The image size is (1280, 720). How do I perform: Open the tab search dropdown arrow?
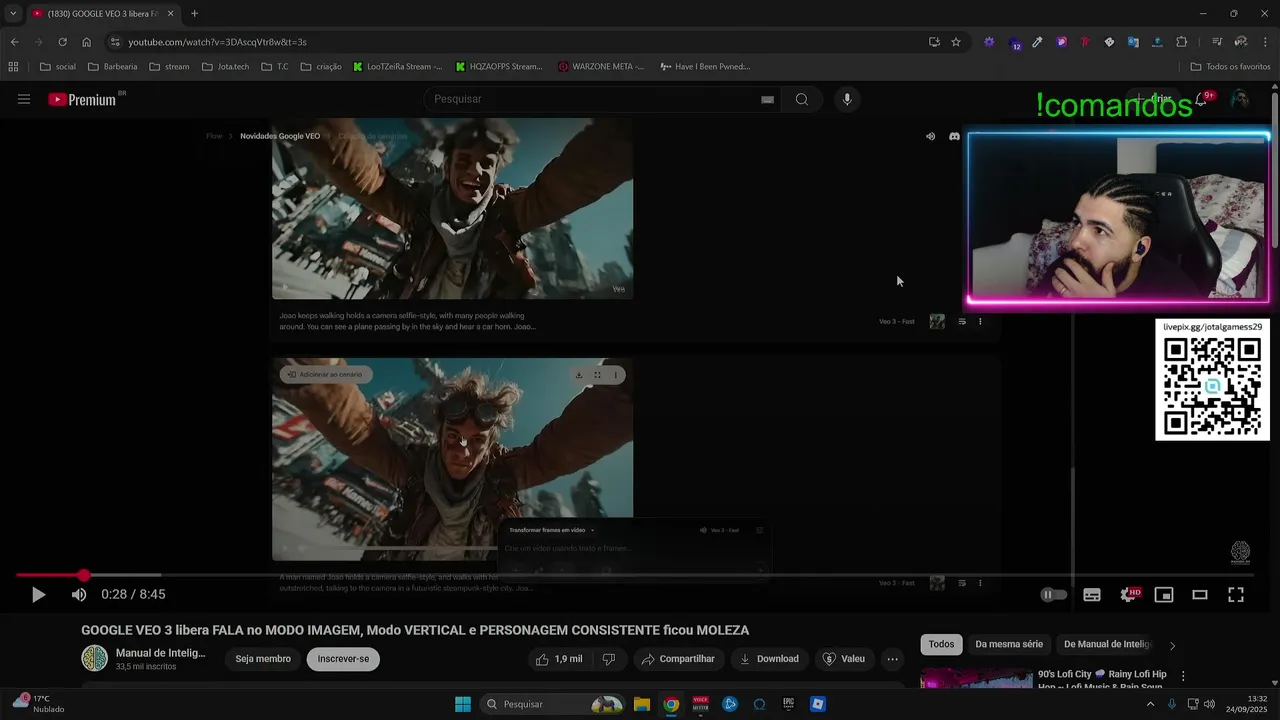pos(13,14)
